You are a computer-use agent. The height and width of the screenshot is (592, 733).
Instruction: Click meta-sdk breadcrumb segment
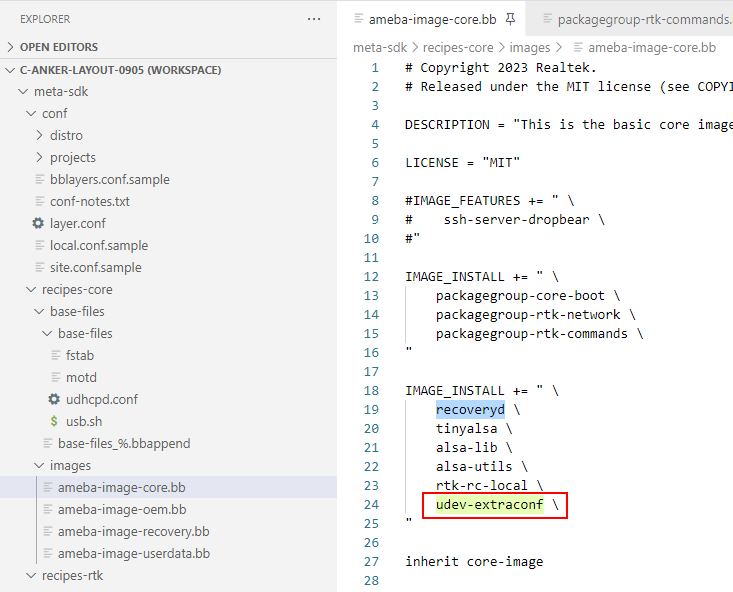tap(381, 47)
